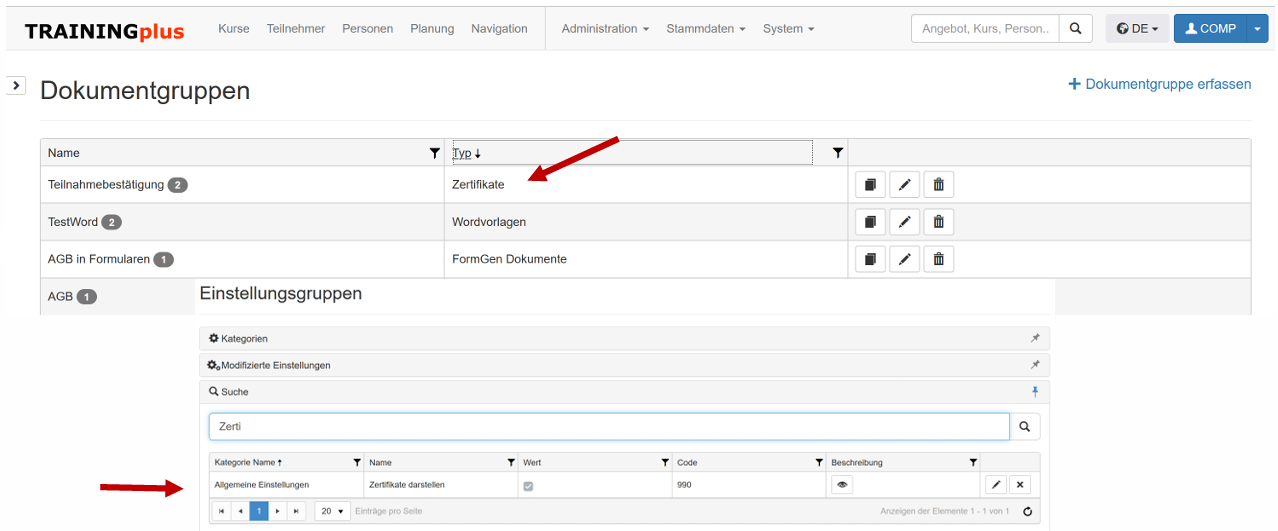This screenshot has width=1278, height=531.
Task: Toggle the Zertifikate darstellen Wert checkbox
Action: [529, 485]
